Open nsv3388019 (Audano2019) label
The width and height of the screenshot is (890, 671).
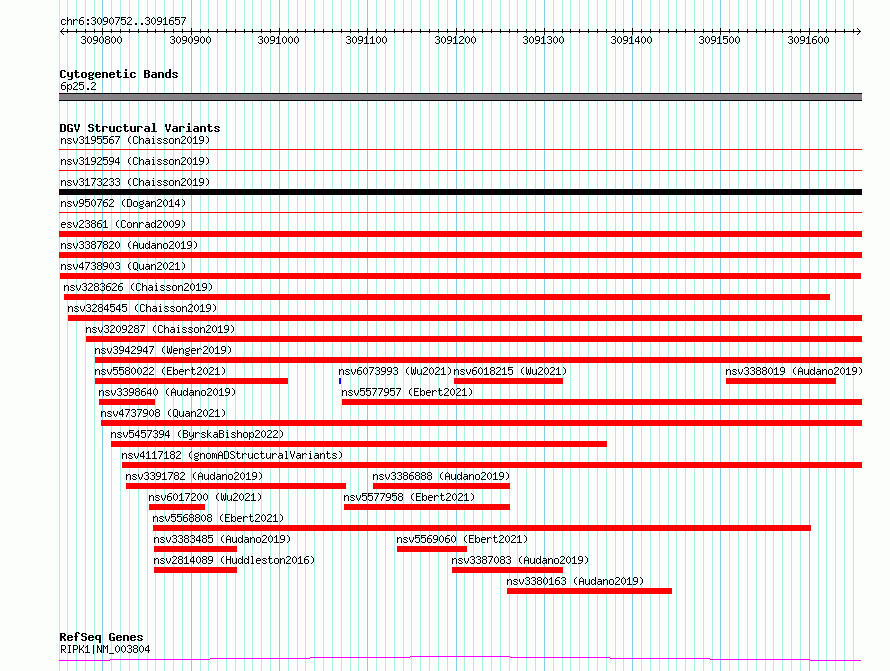794,371
